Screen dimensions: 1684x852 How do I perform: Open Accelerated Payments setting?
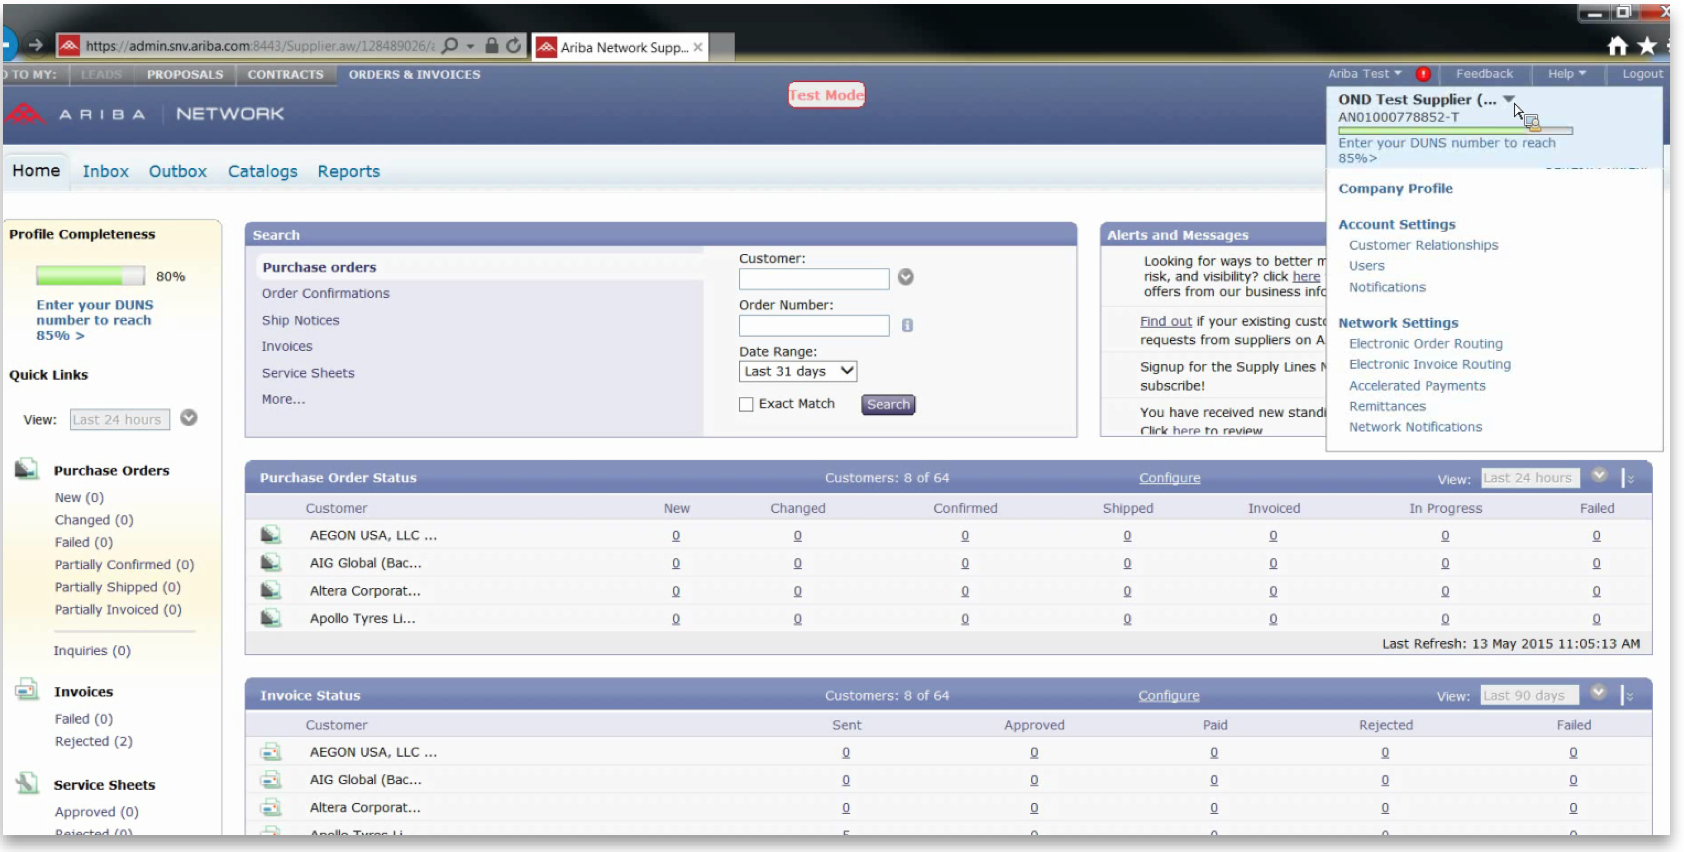point(1417,385)
